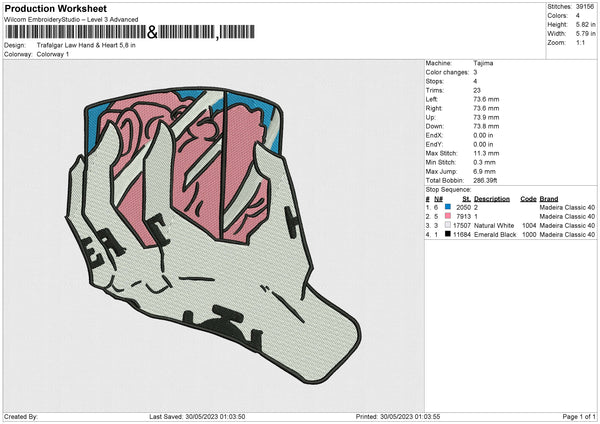Click the 'N#' column header
600x424 pixels.
(x=438, y=199)
